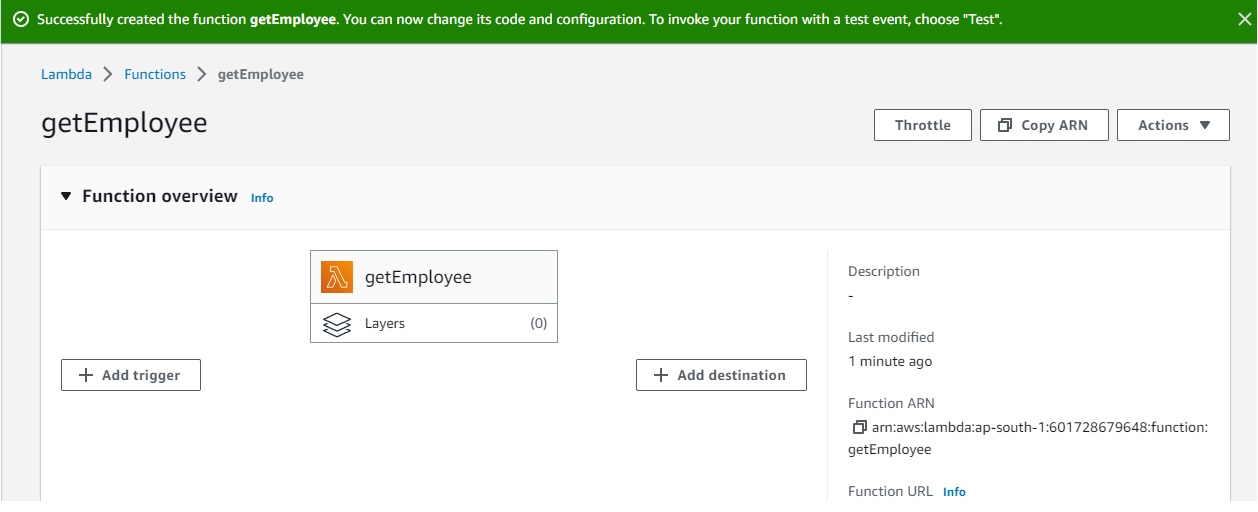Click the Add destination button
This screenshot has height=512, width=1258.
721,375
